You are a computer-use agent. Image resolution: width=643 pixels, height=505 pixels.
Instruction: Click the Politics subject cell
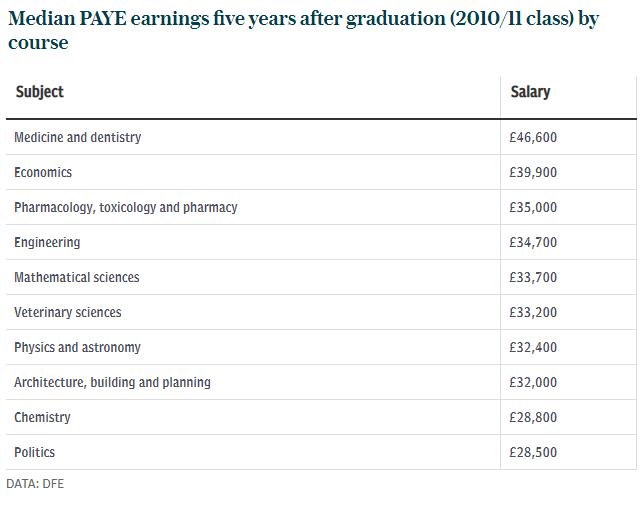click(35, 452)
